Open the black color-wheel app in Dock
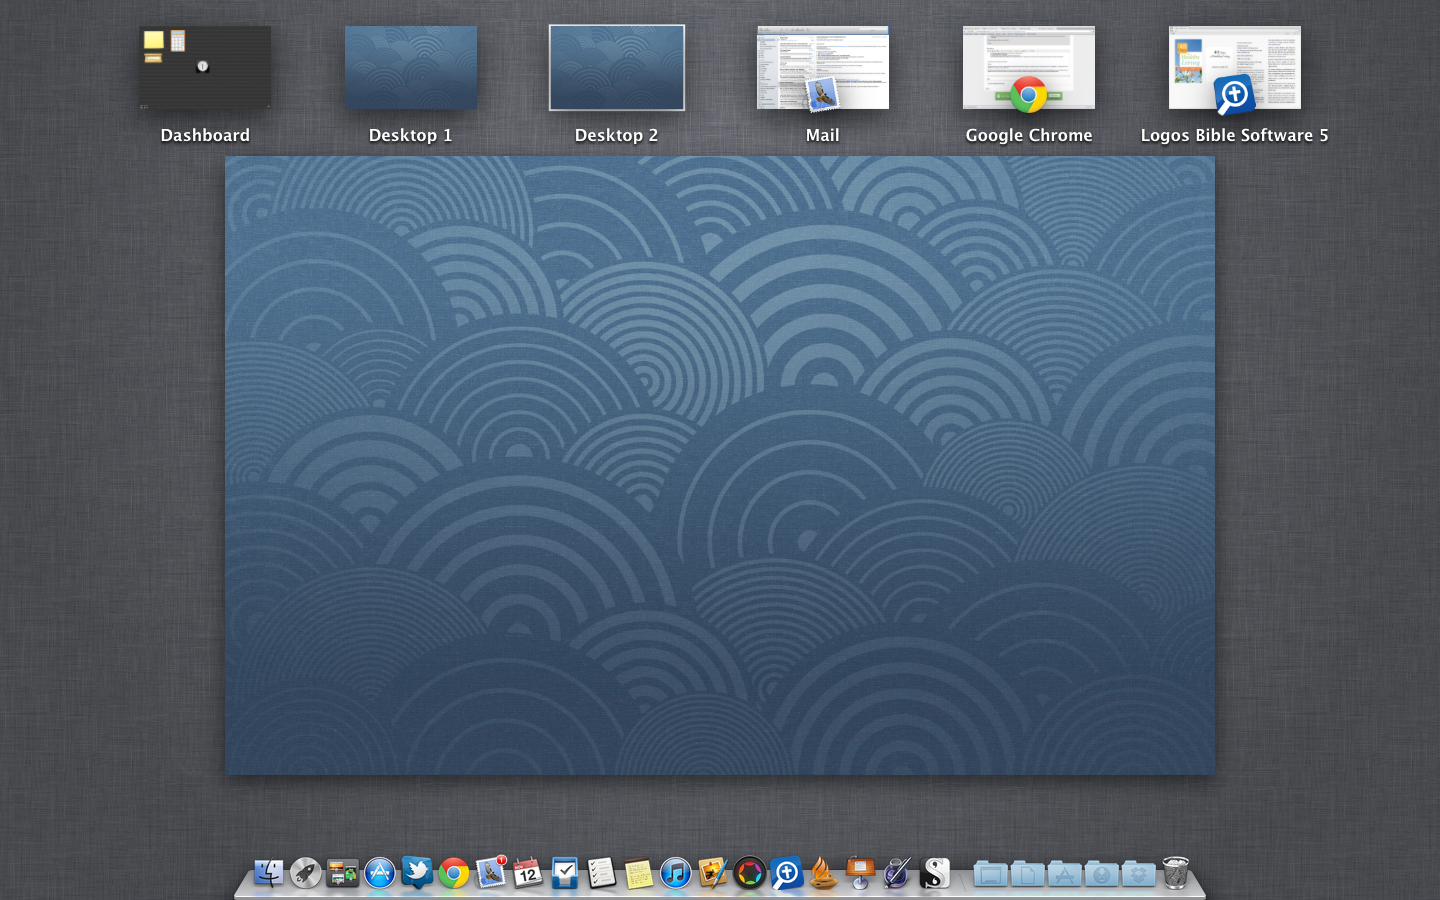The height and width of the screenshot is (900, 1440). [750, 873]
